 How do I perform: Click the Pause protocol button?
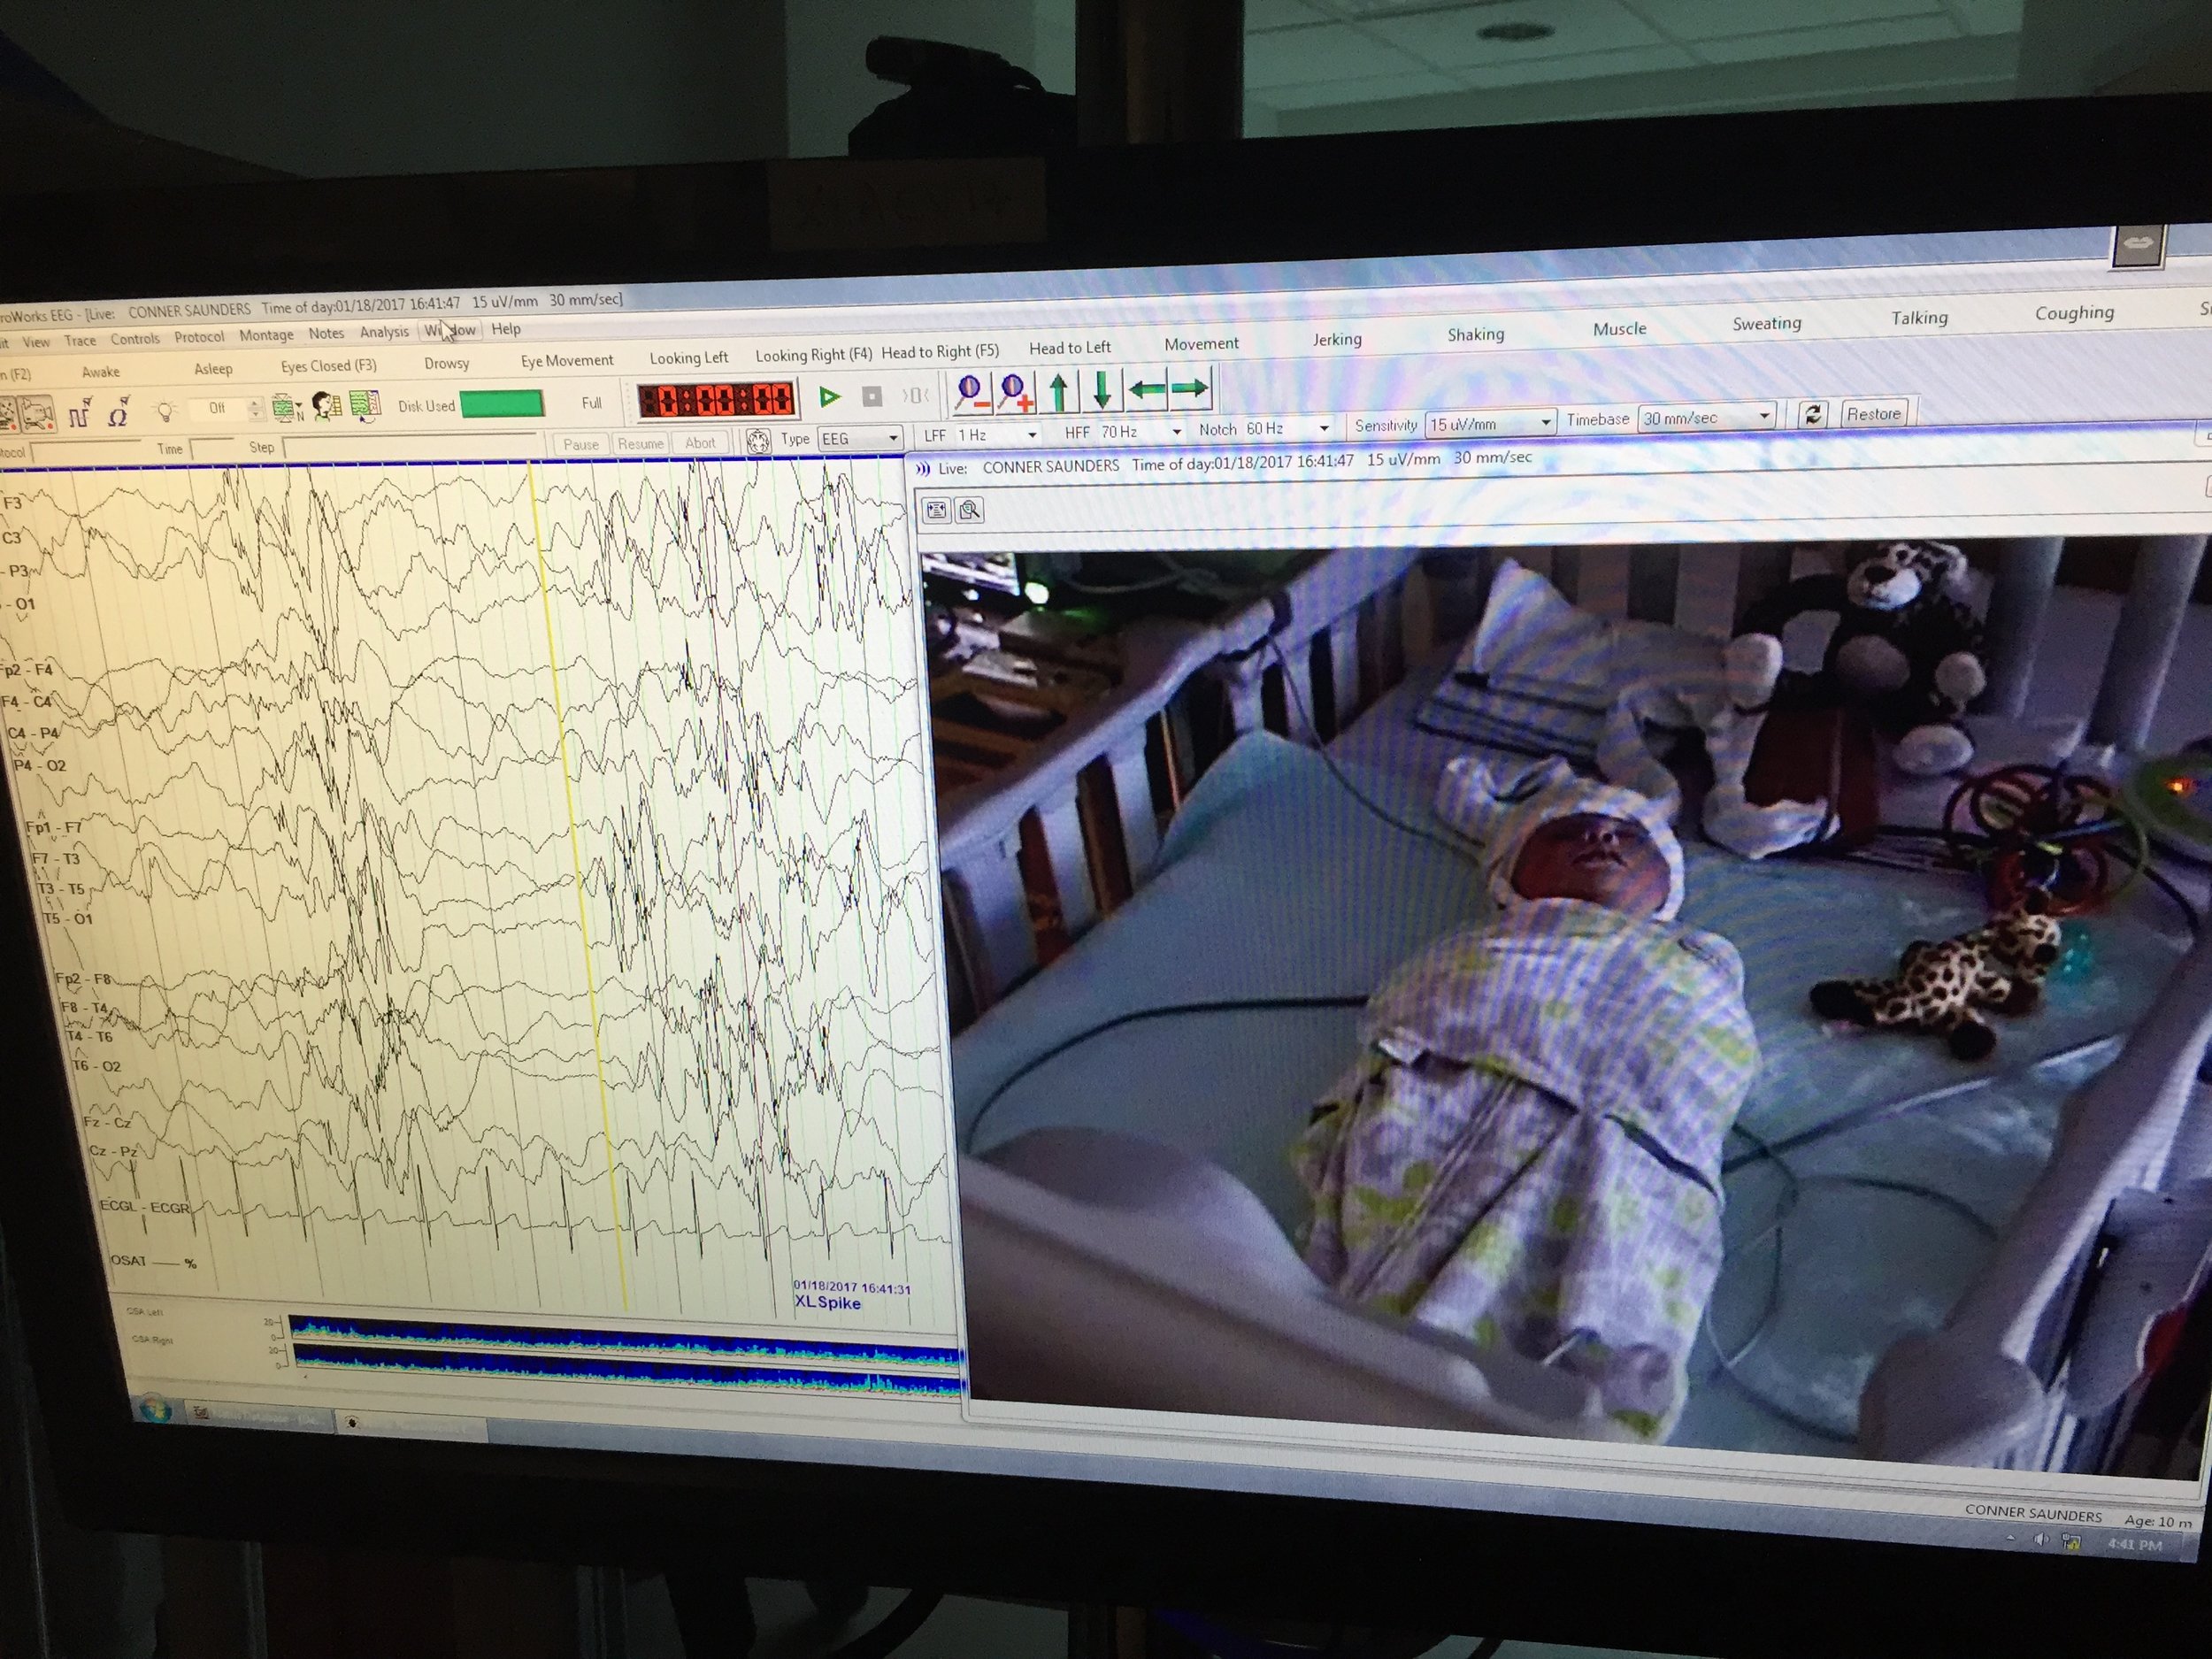click(580, 444)
